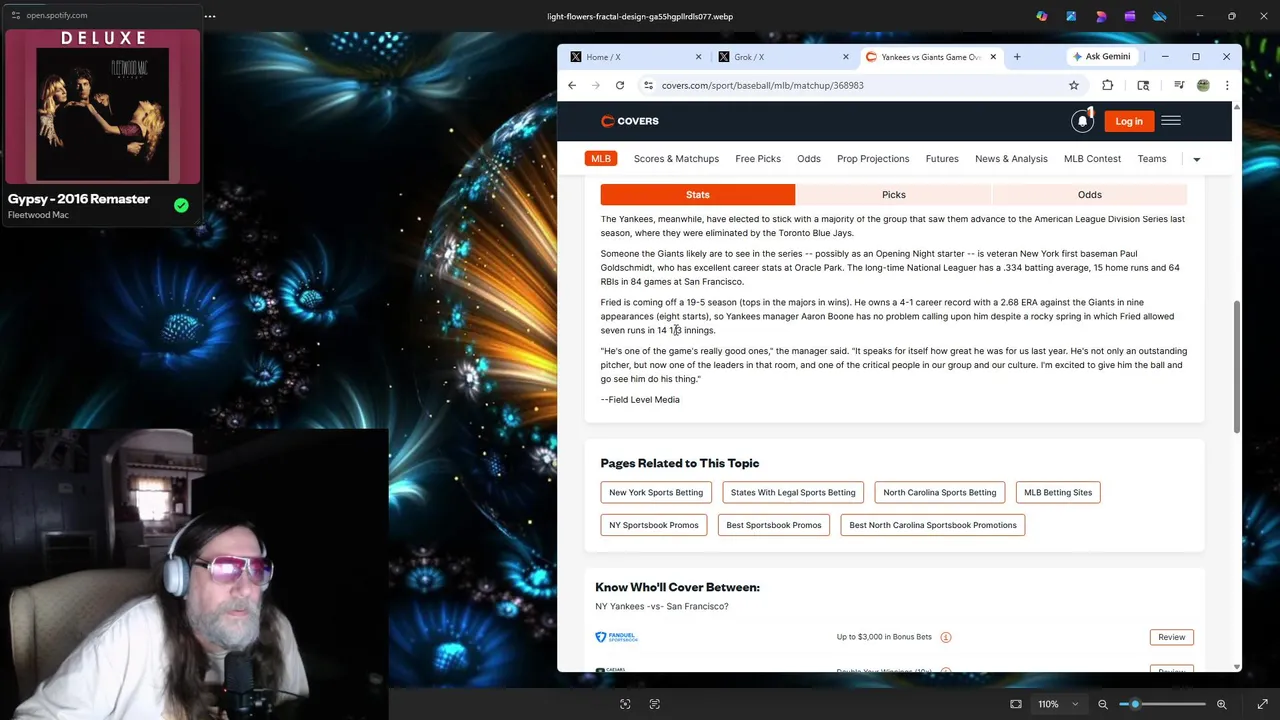Image resolution: width=1280 pixels, height=720 pixels.
Task: Open Prop Projections
Action: [x=873, y=159]
